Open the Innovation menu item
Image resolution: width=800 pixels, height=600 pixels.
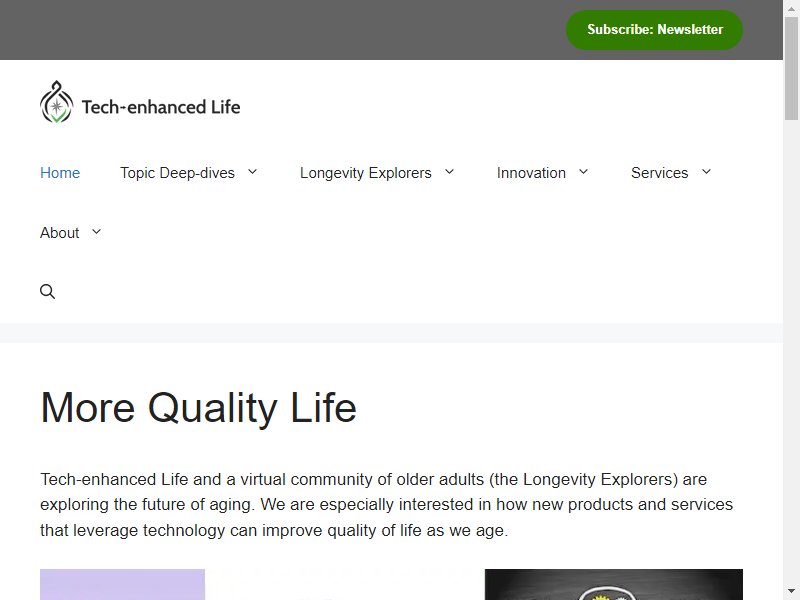click(531, 173)
